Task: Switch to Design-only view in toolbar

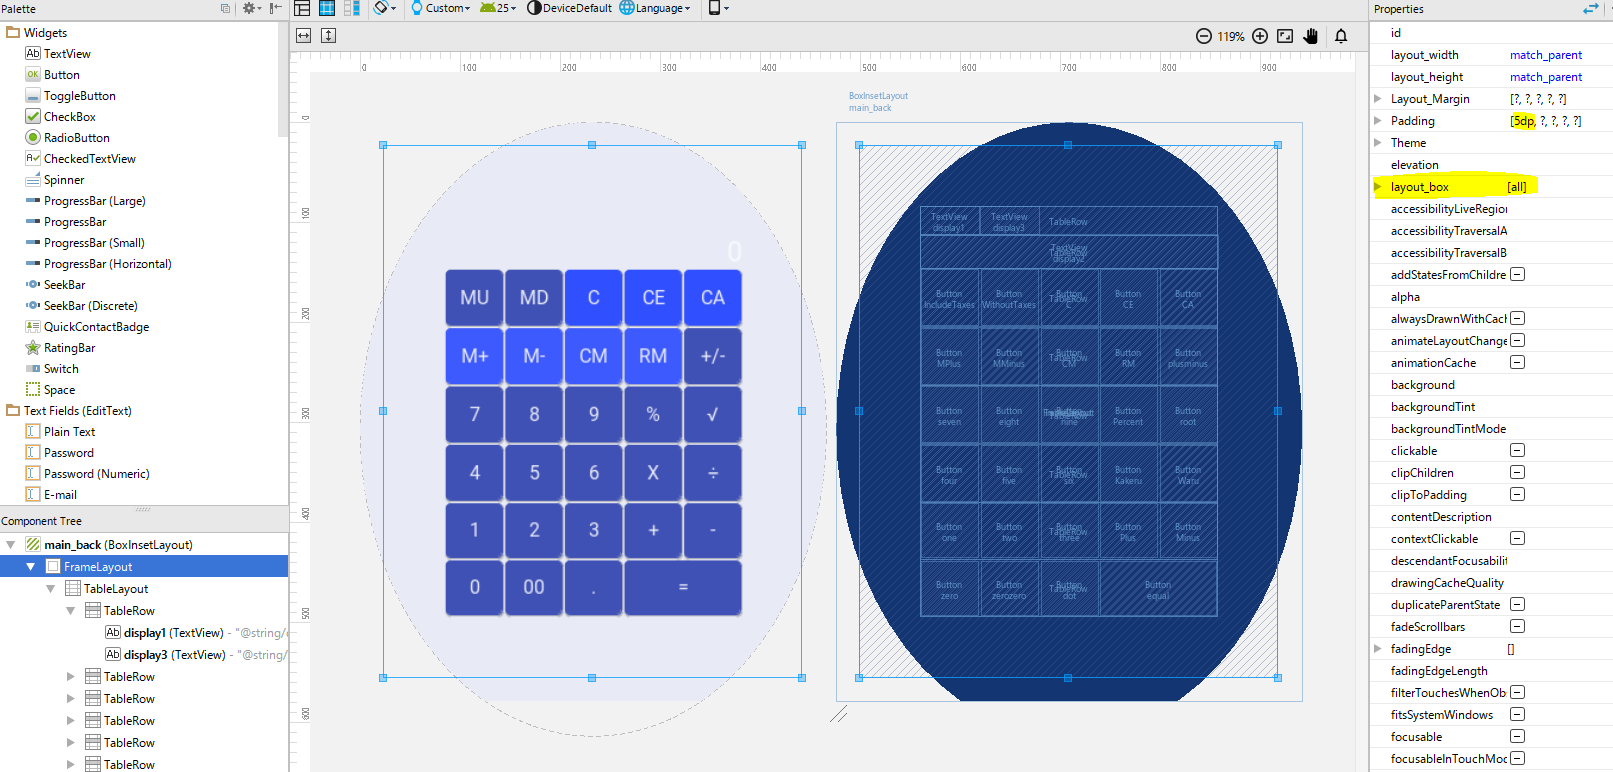Action: (x=302, y=8)
